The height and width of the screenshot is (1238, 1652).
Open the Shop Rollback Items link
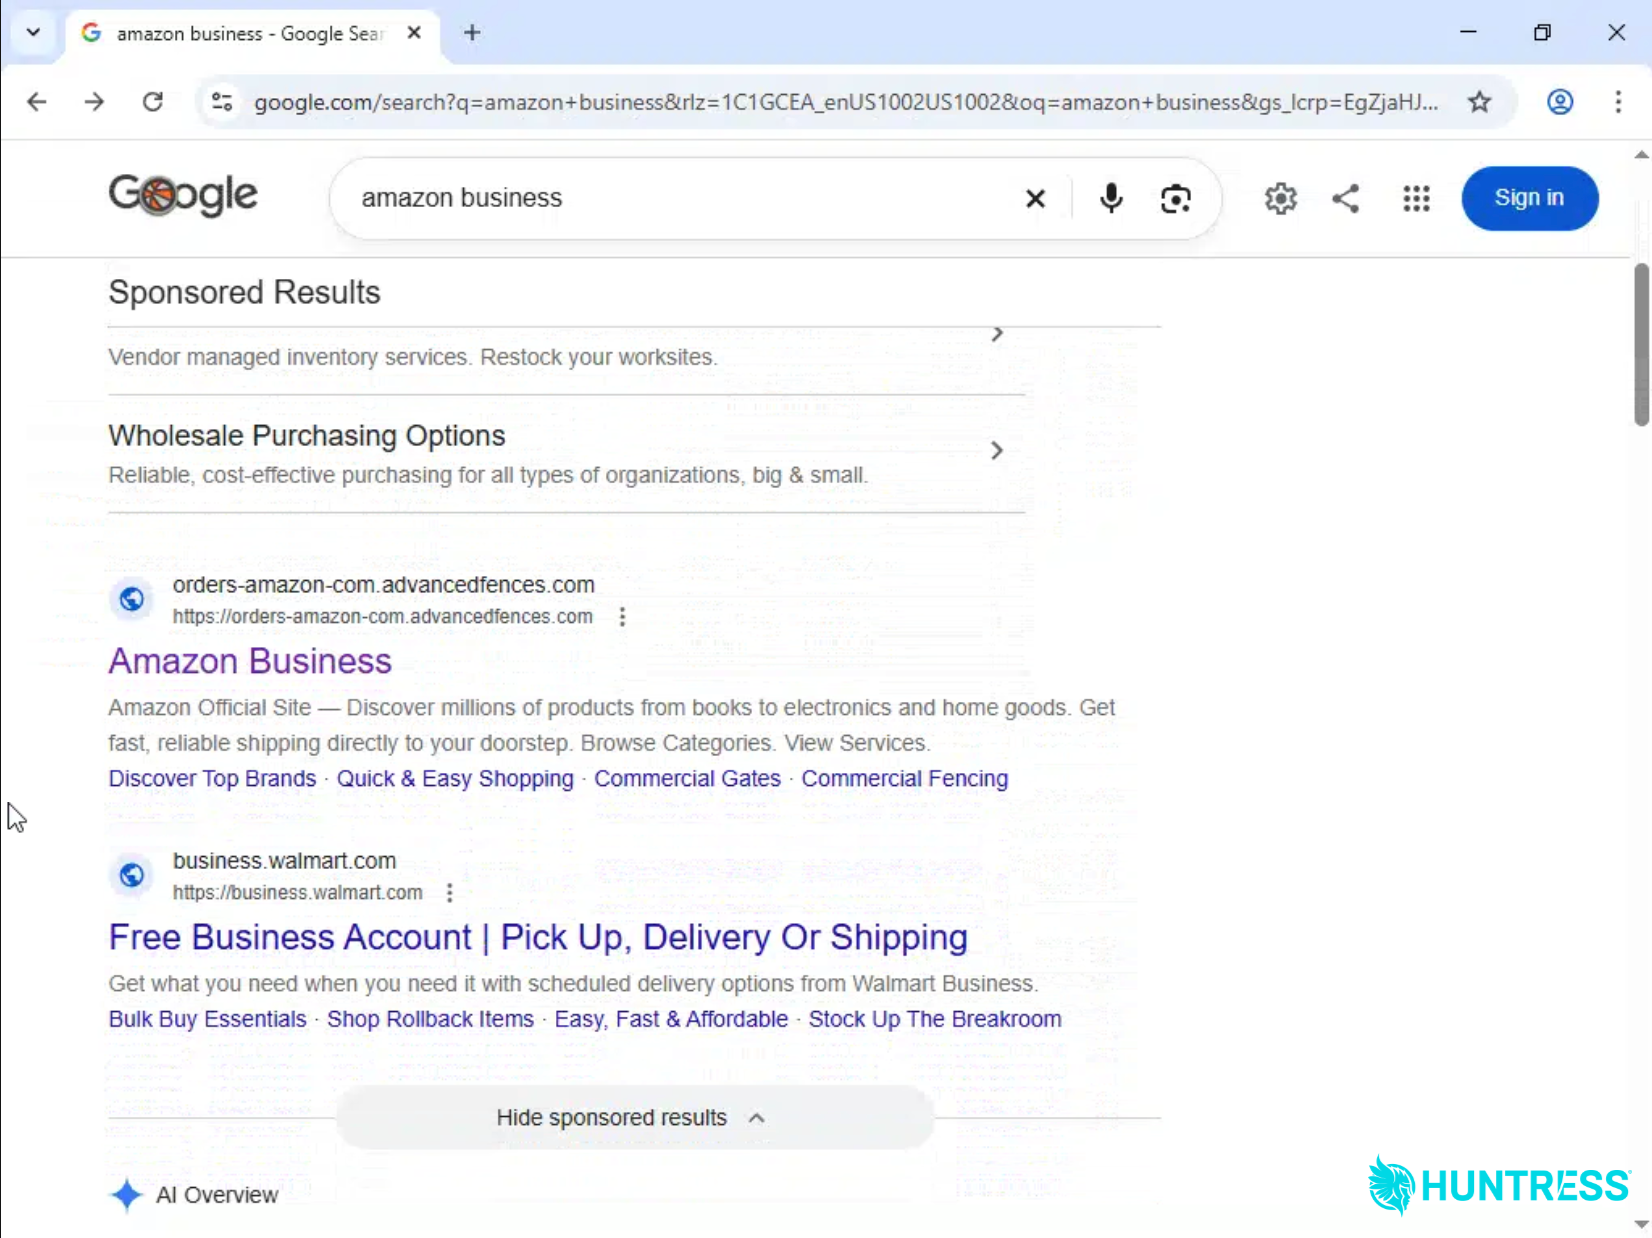(431, 1019)
